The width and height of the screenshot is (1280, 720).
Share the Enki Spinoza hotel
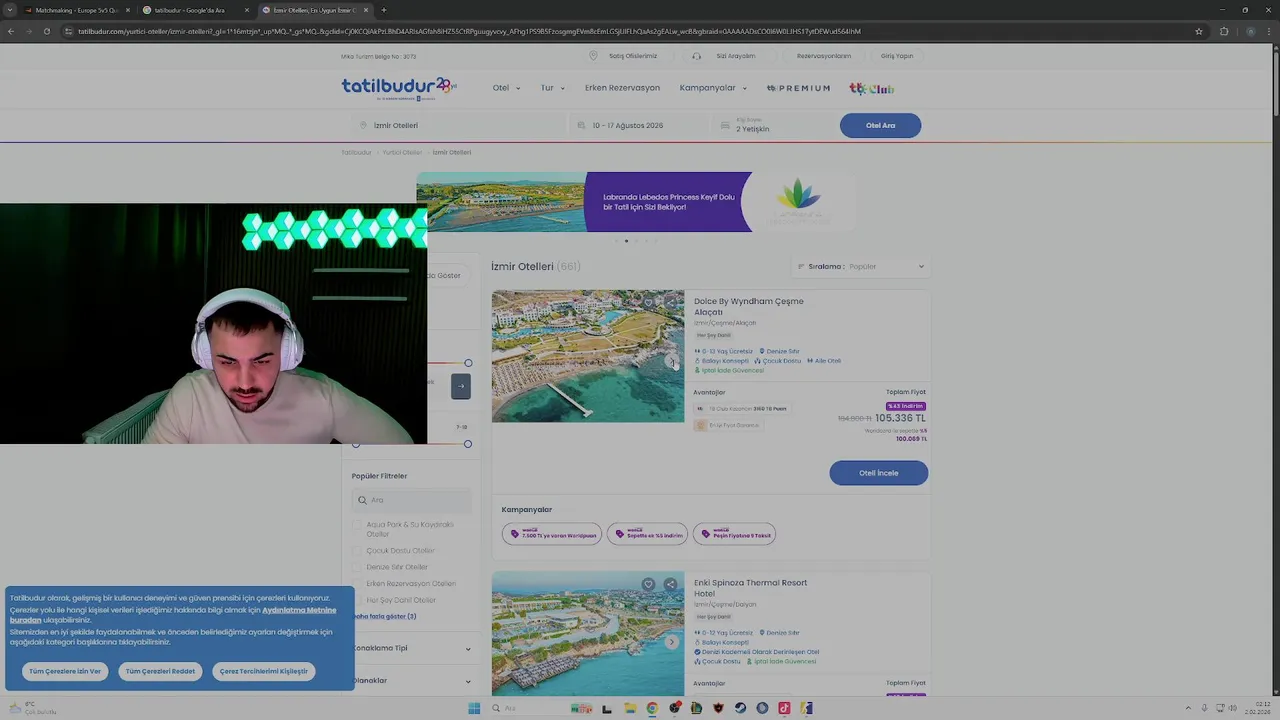671,584
